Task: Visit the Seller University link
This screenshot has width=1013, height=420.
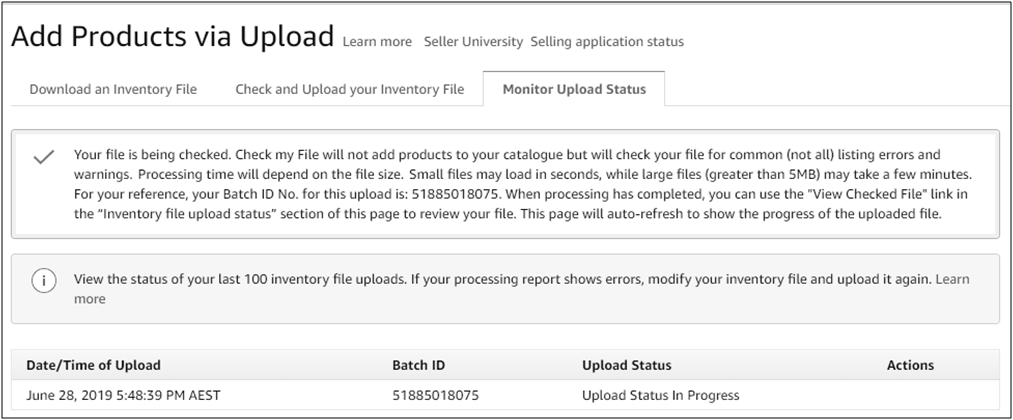Action: coord(473,42)
